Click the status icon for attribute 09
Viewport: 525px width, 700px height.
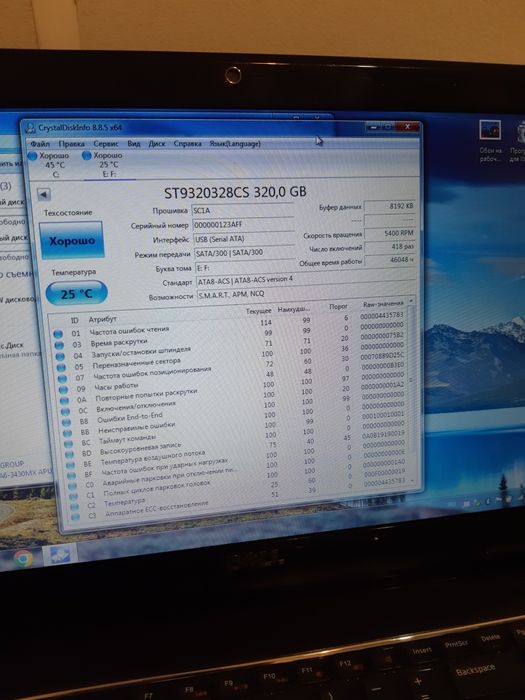tap(63, 390)
